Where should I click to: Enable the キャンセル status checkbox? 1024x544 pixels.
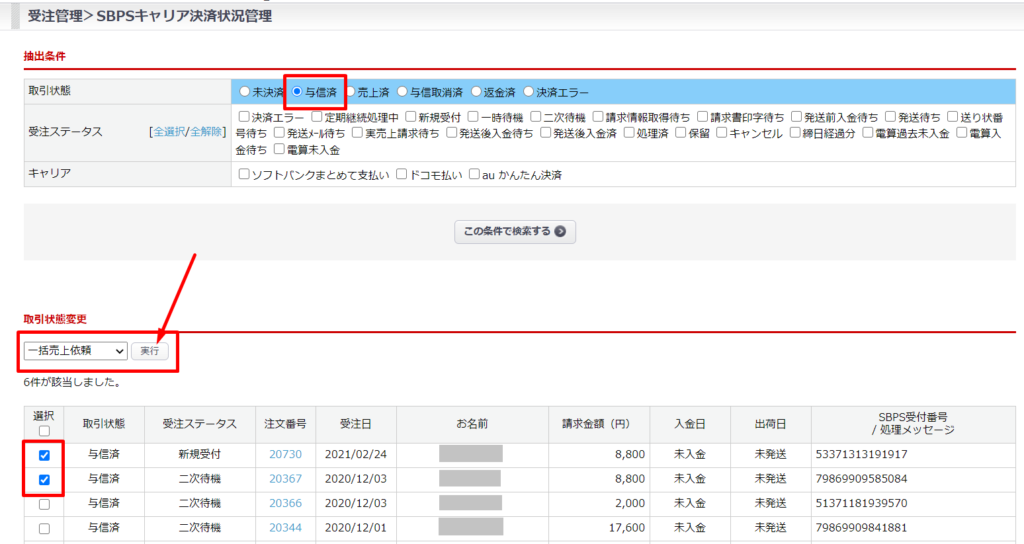pyautogui.click(x=722, y=133)
